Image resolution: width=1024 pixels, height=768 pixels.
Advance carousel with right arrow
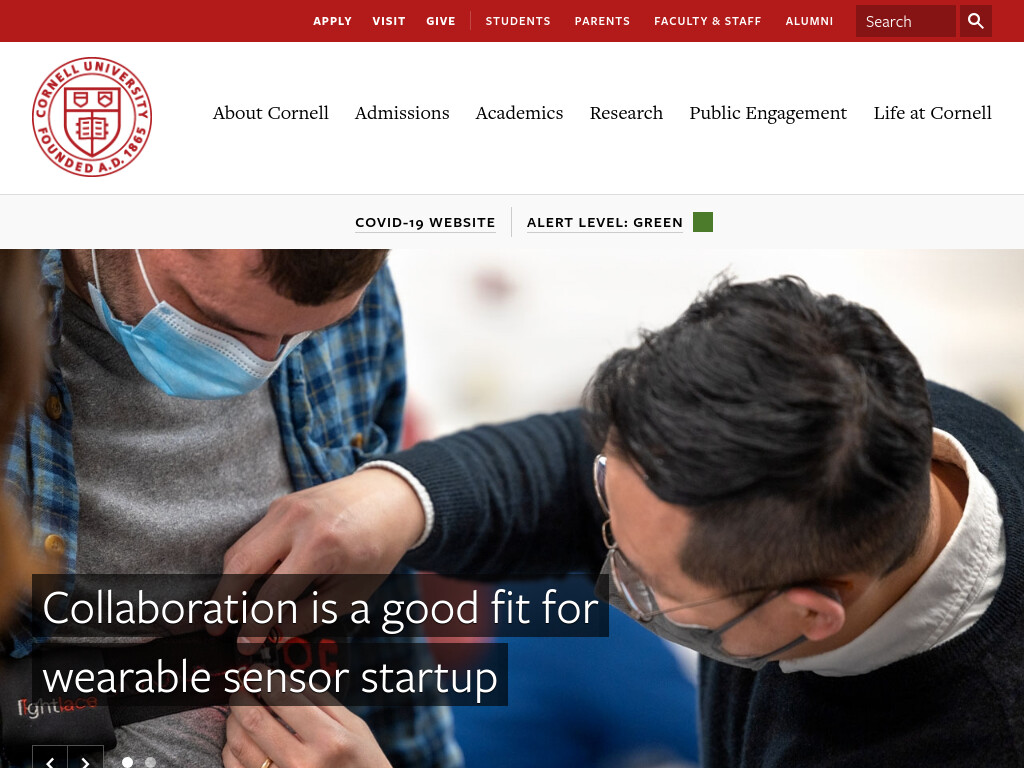86,760
